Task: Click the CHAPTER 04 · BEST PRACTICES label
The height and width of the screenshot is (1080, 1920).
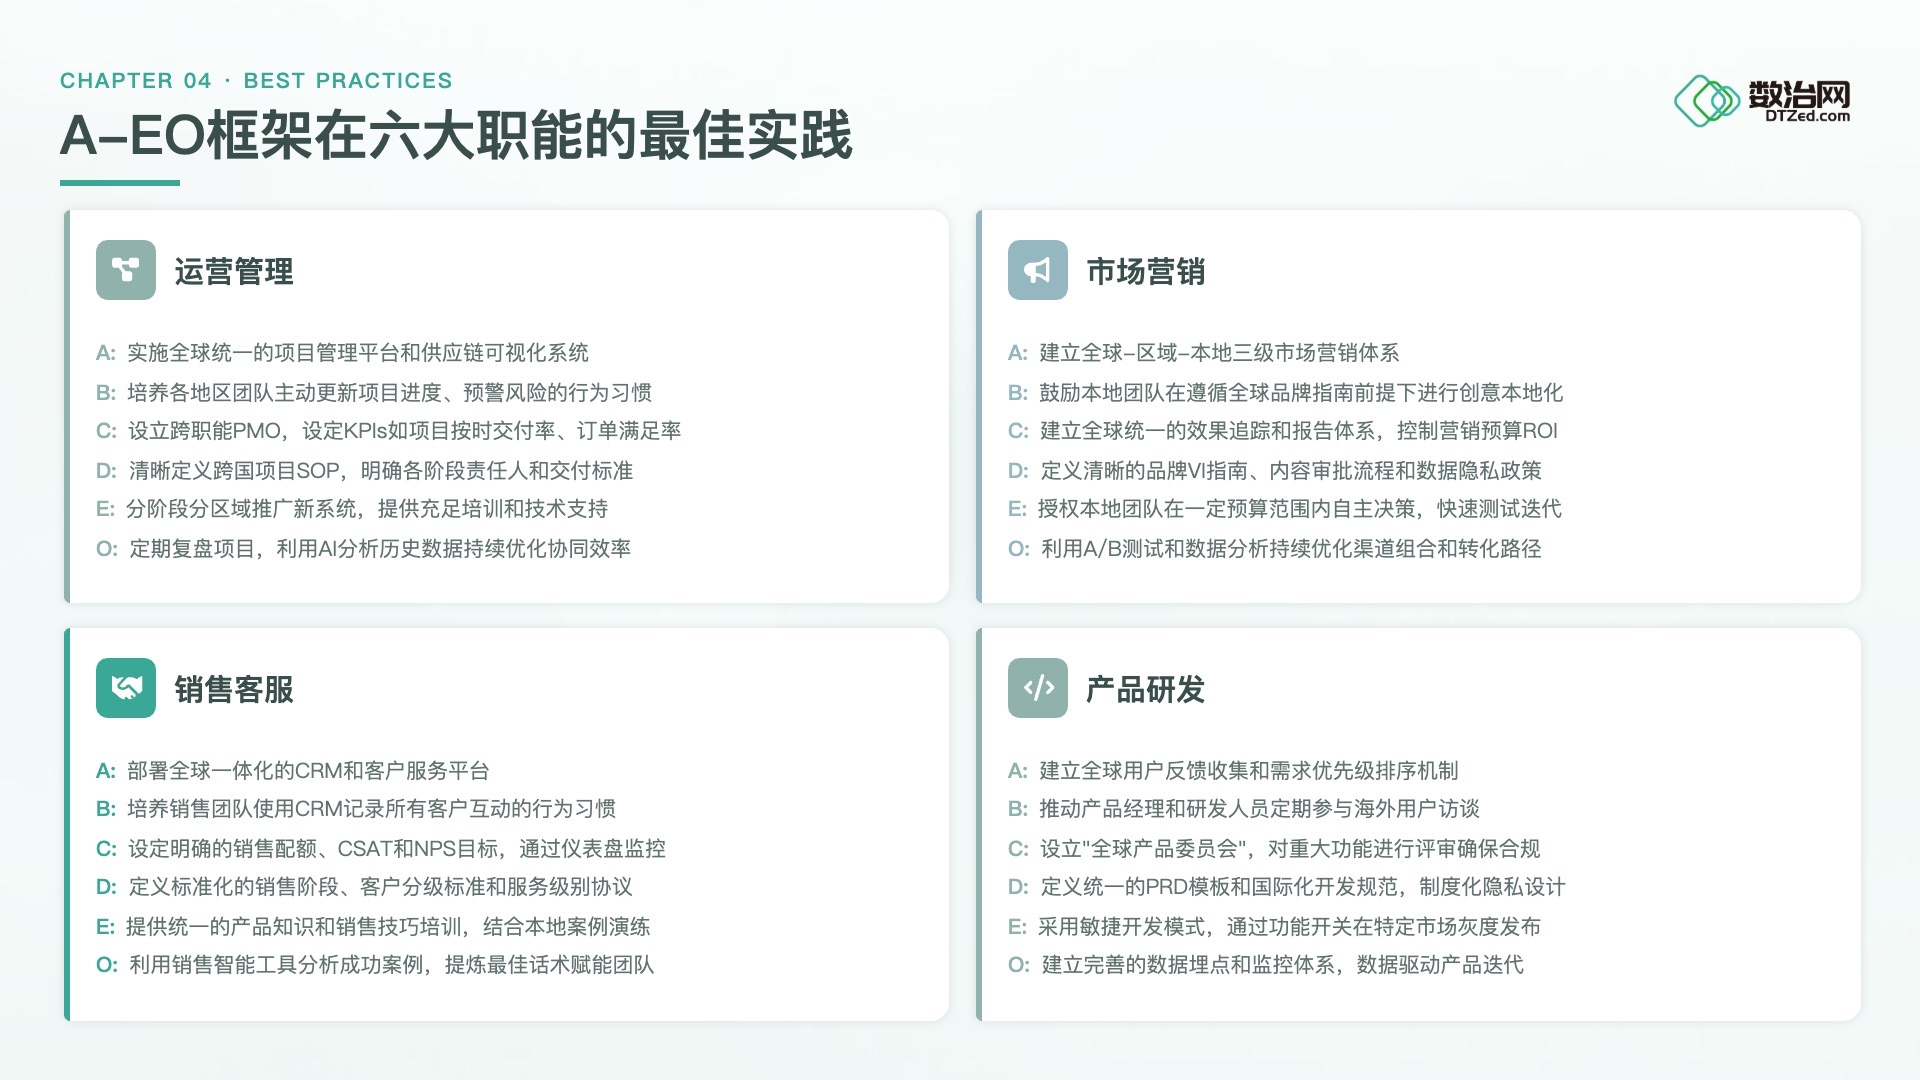Action: point(256,81)
